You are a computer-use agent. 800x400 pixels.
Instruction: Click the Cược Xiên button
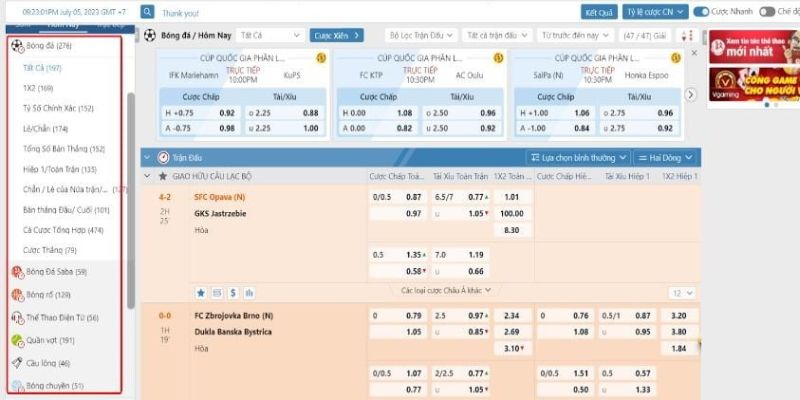(337, 35)
